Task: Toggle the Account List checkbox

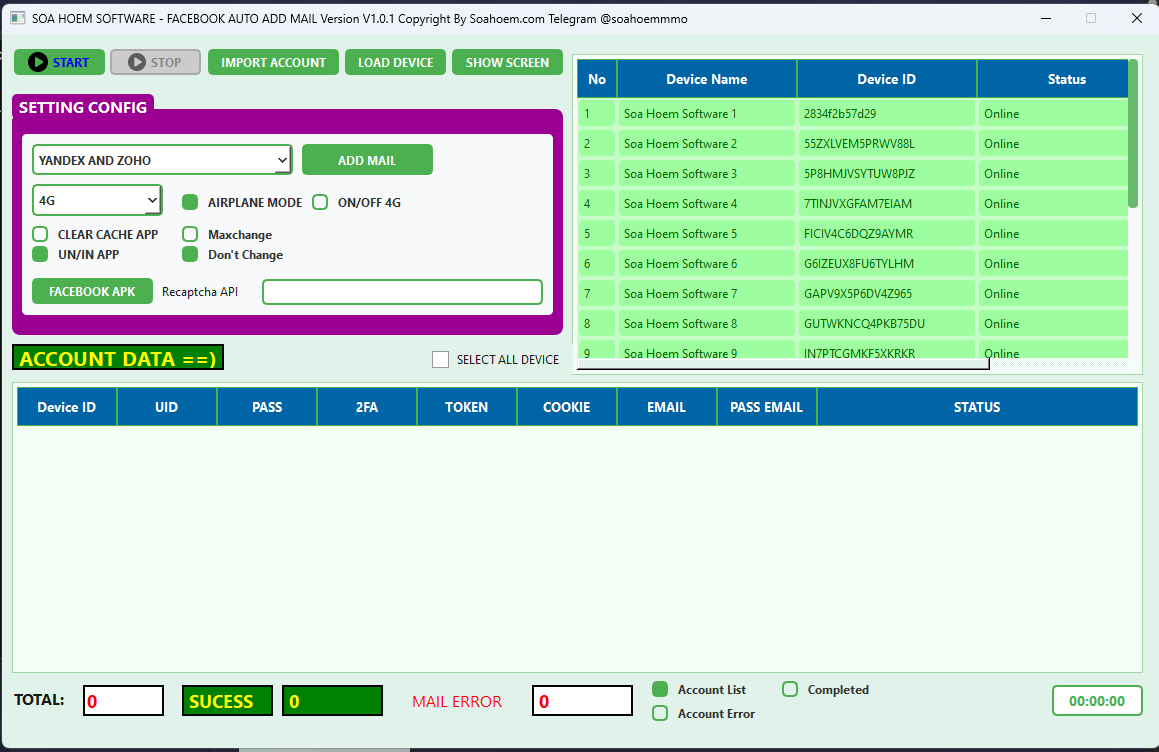Action: pos(660,689)
